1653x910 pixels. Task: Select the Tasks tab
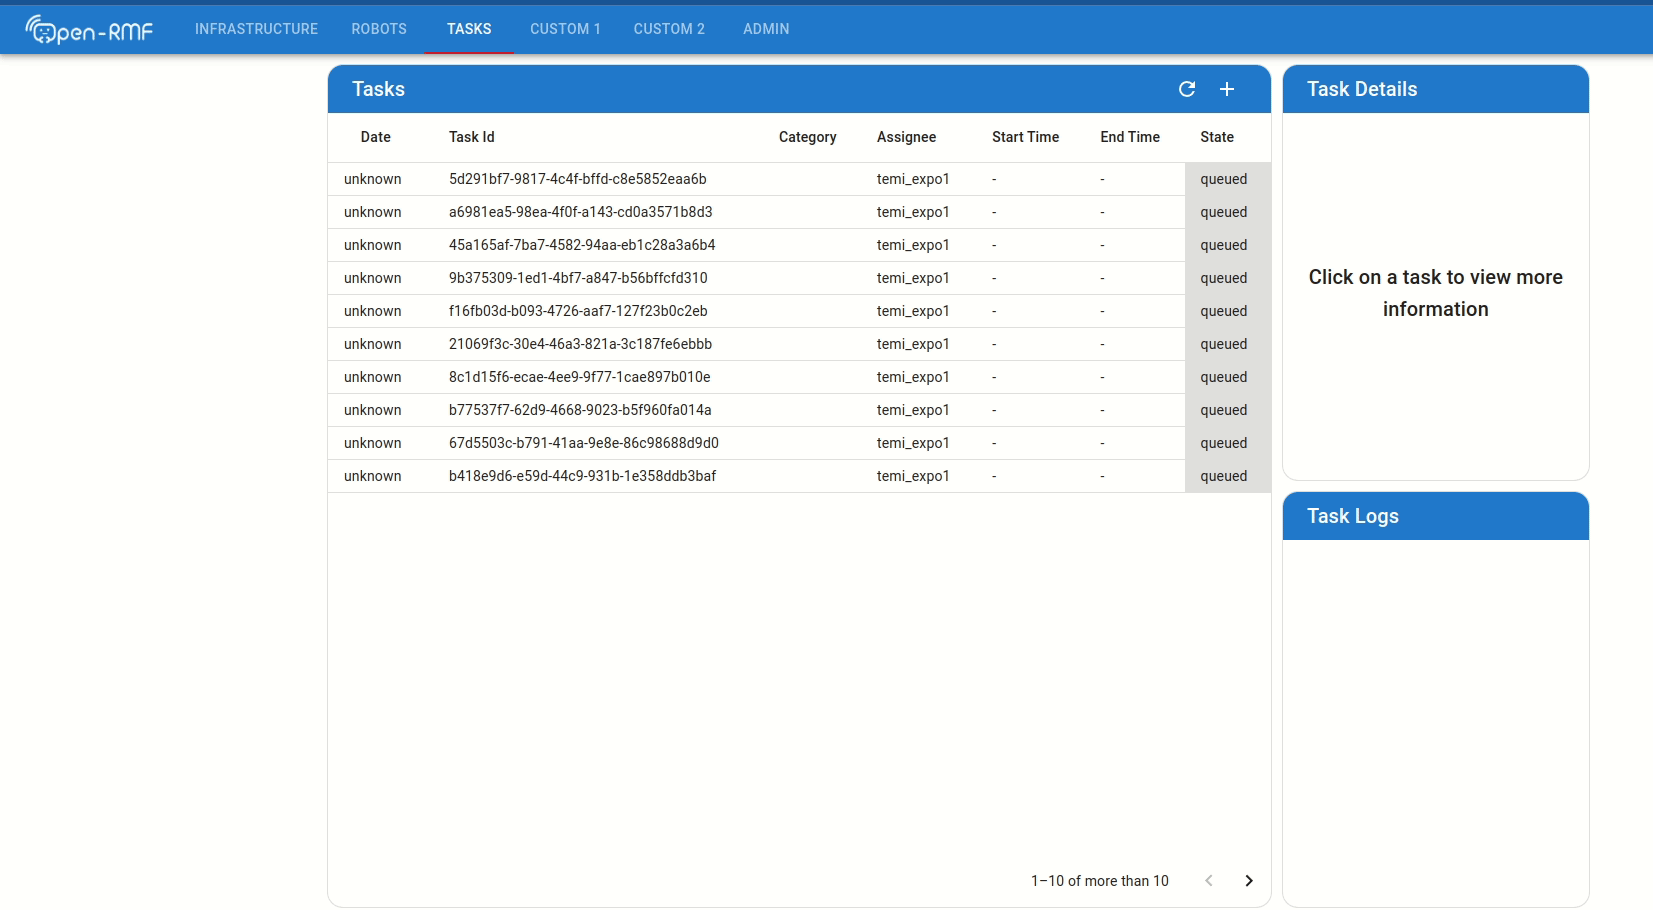469,29
